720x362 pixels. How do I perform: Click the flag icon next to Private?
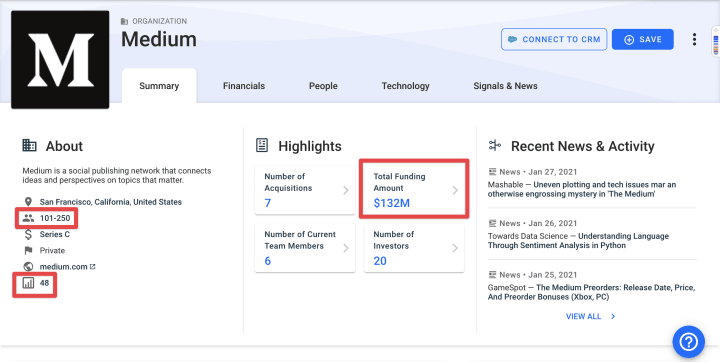(28, 250)
